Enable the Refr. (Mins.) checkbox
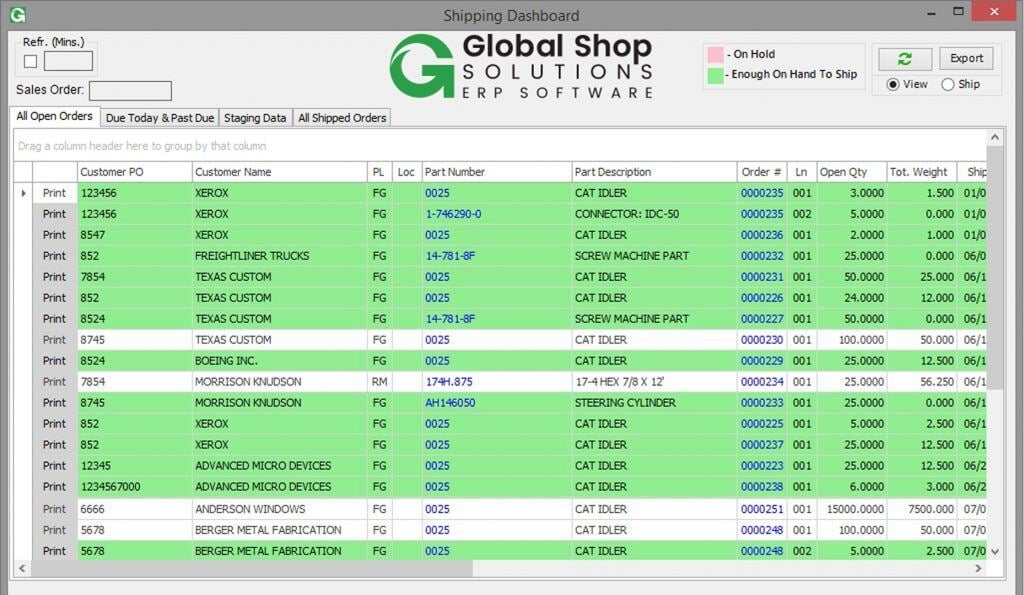 click(30, 61)
